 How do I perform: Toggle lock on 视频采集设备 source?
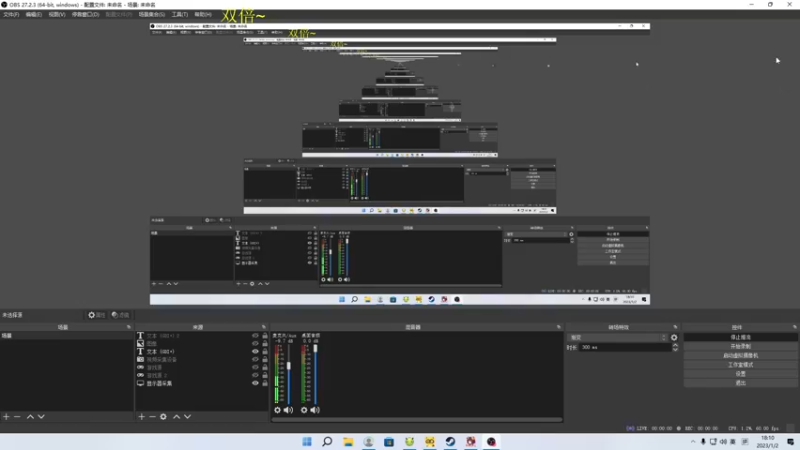pyautogui.click(x=265, y=360)
